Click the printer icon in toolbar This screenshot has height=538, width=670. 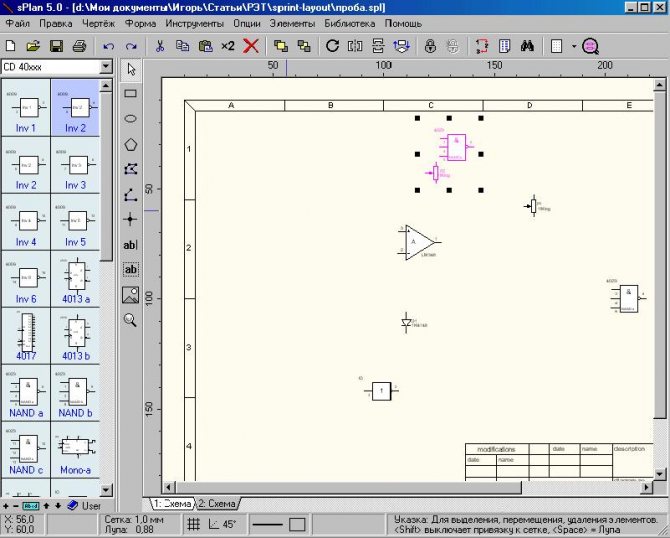tap(78, 46)
